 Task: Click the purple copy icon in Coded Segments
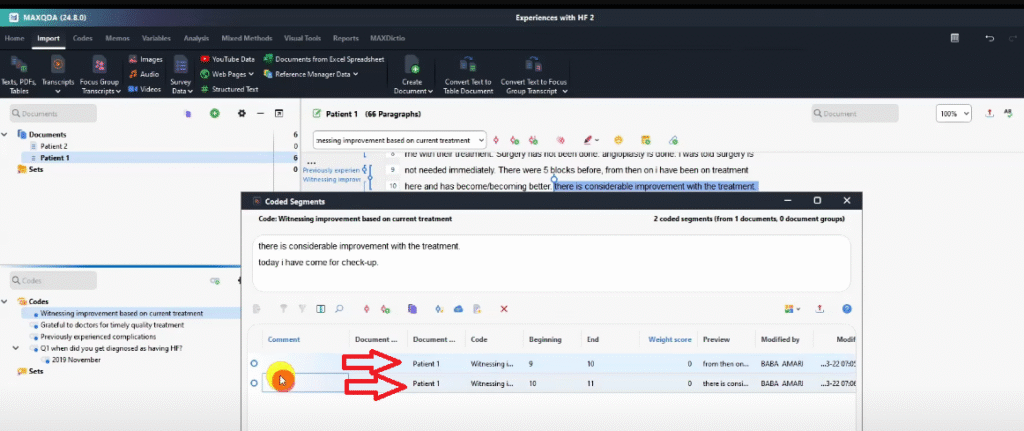click(x=412, y=309)
